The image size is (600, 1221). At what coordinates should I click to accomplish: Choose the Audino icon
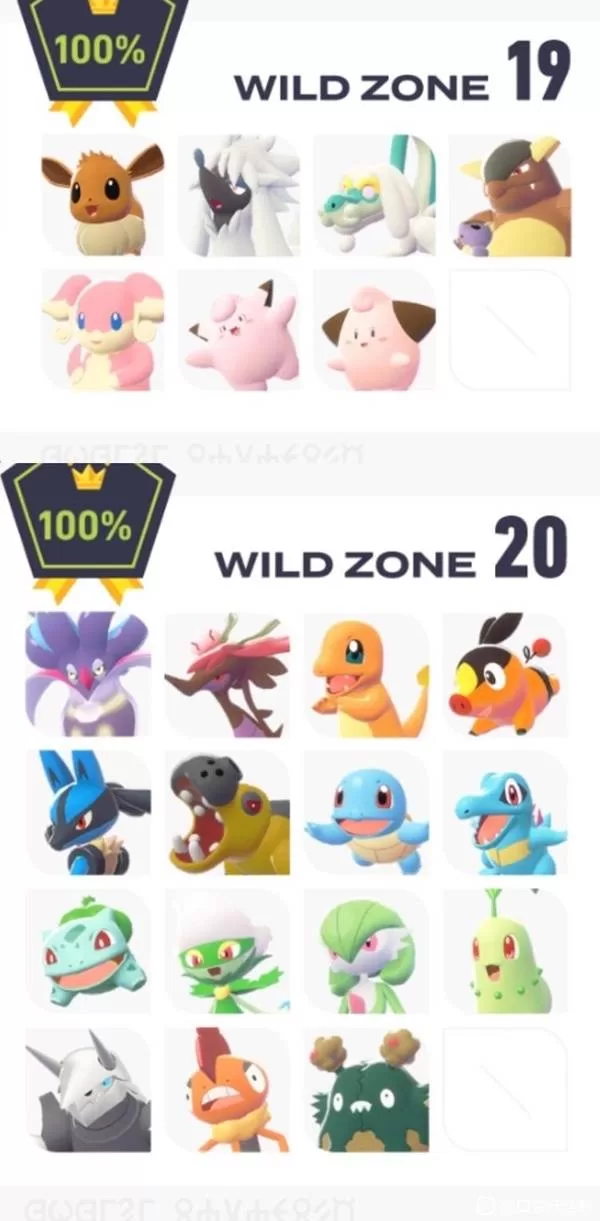pos(103,330)
